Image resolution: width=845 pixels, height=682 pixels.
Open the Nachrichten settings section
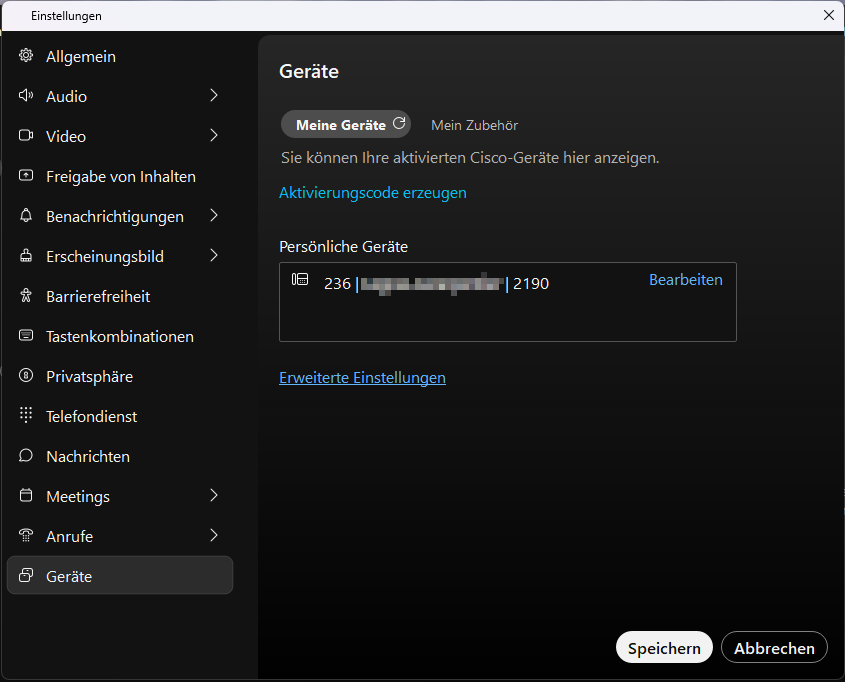pyautogui.click(x=88, y=456)
